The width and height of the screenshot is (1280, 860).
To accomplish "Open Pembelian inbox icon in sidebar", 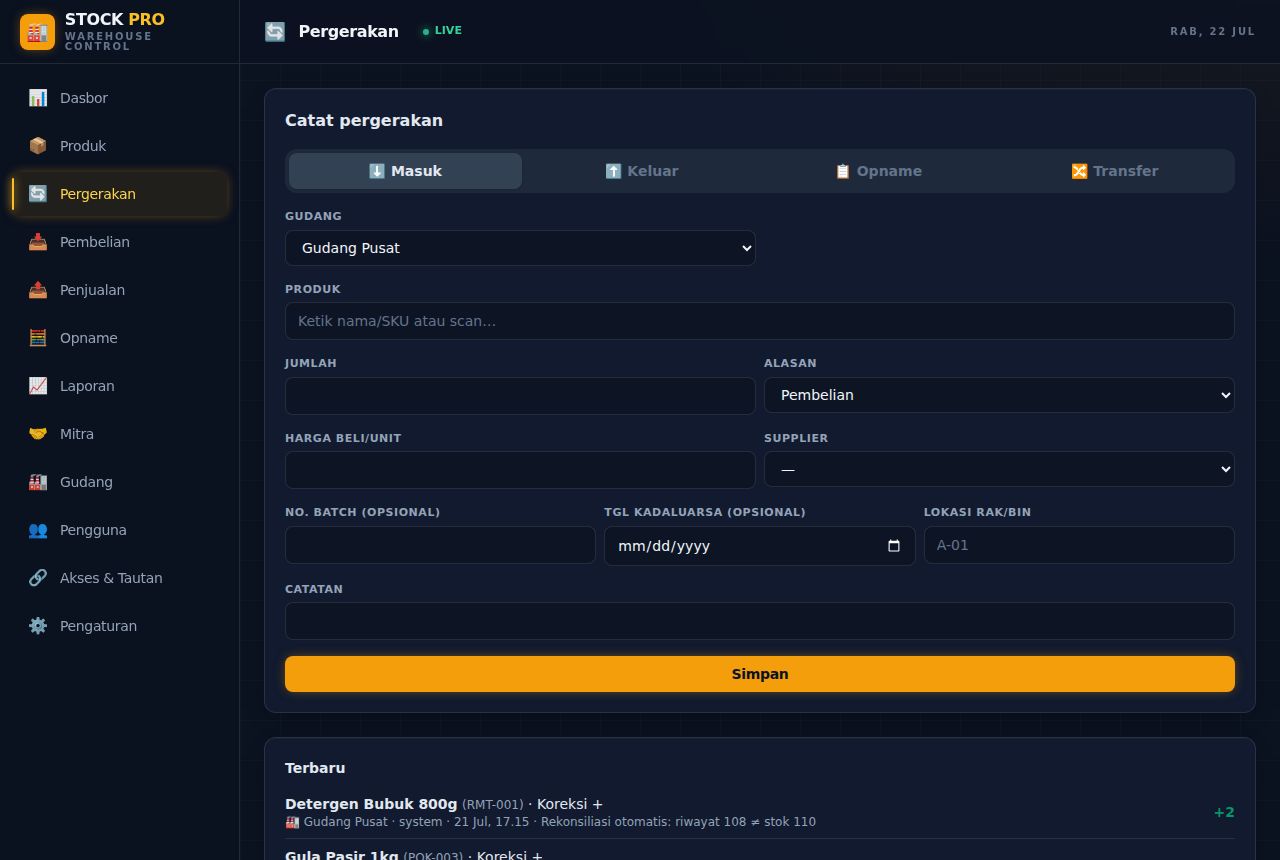I will pyautogui.click(x=38, y=242).
